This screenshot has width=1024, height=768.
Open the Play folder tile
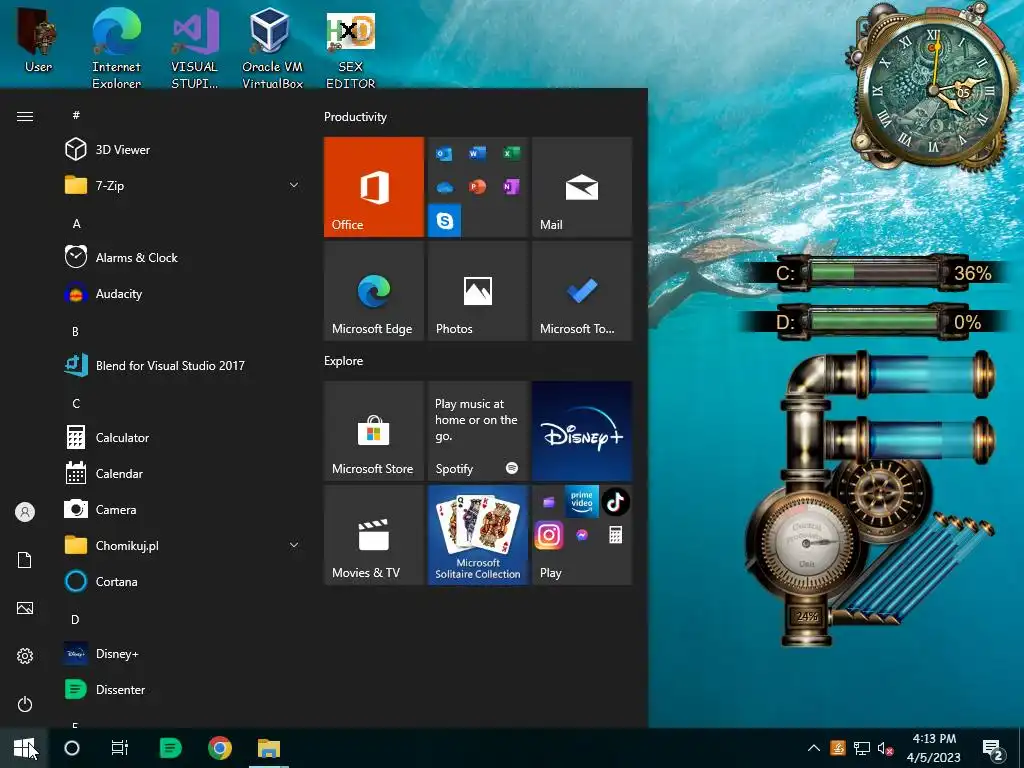coord(582,535)
